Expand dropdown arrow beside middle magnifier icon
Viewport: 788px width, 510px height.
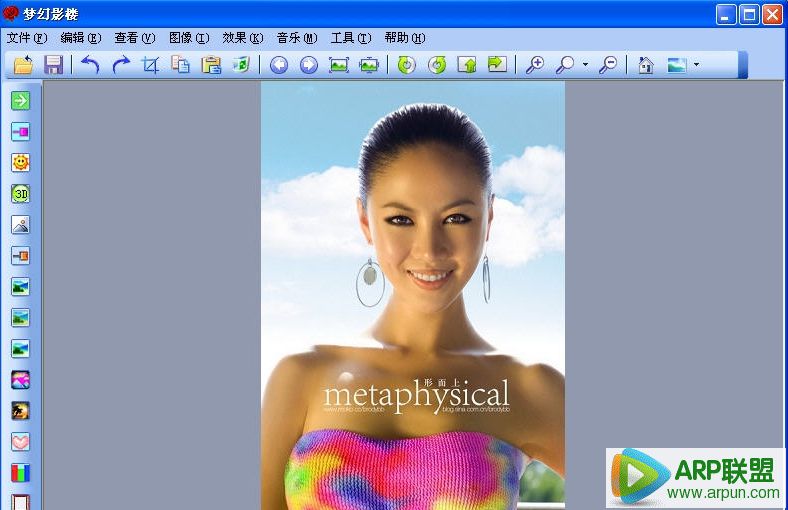(585, 66)
